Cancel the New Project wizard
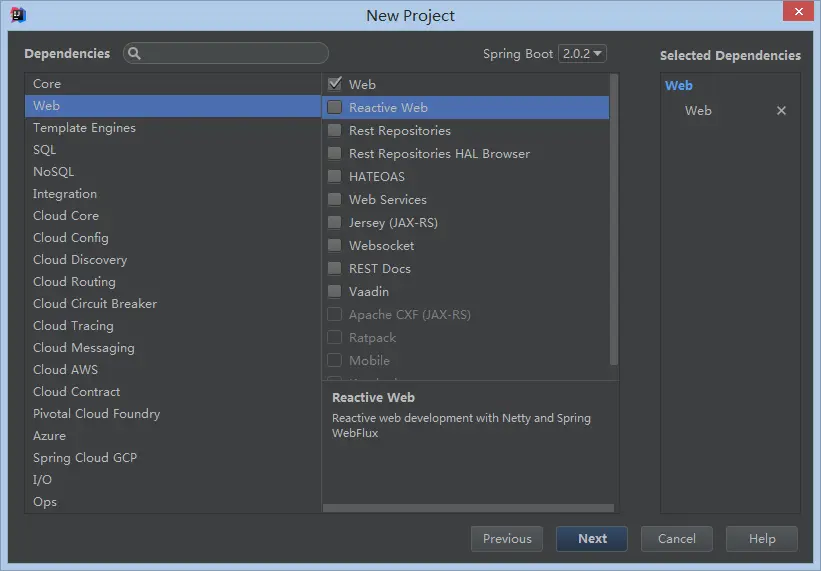 pos(676,539)
